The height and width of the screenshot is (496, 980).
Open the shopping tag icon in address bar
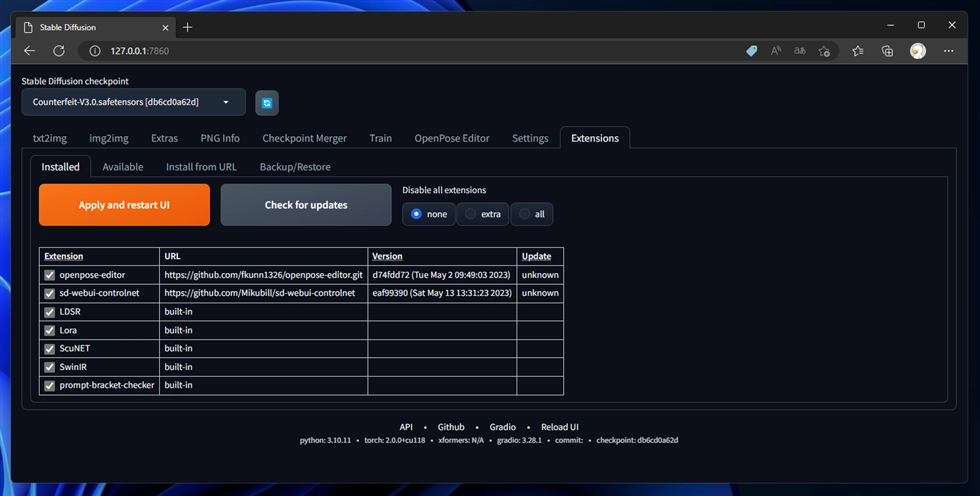pos(752,51)
